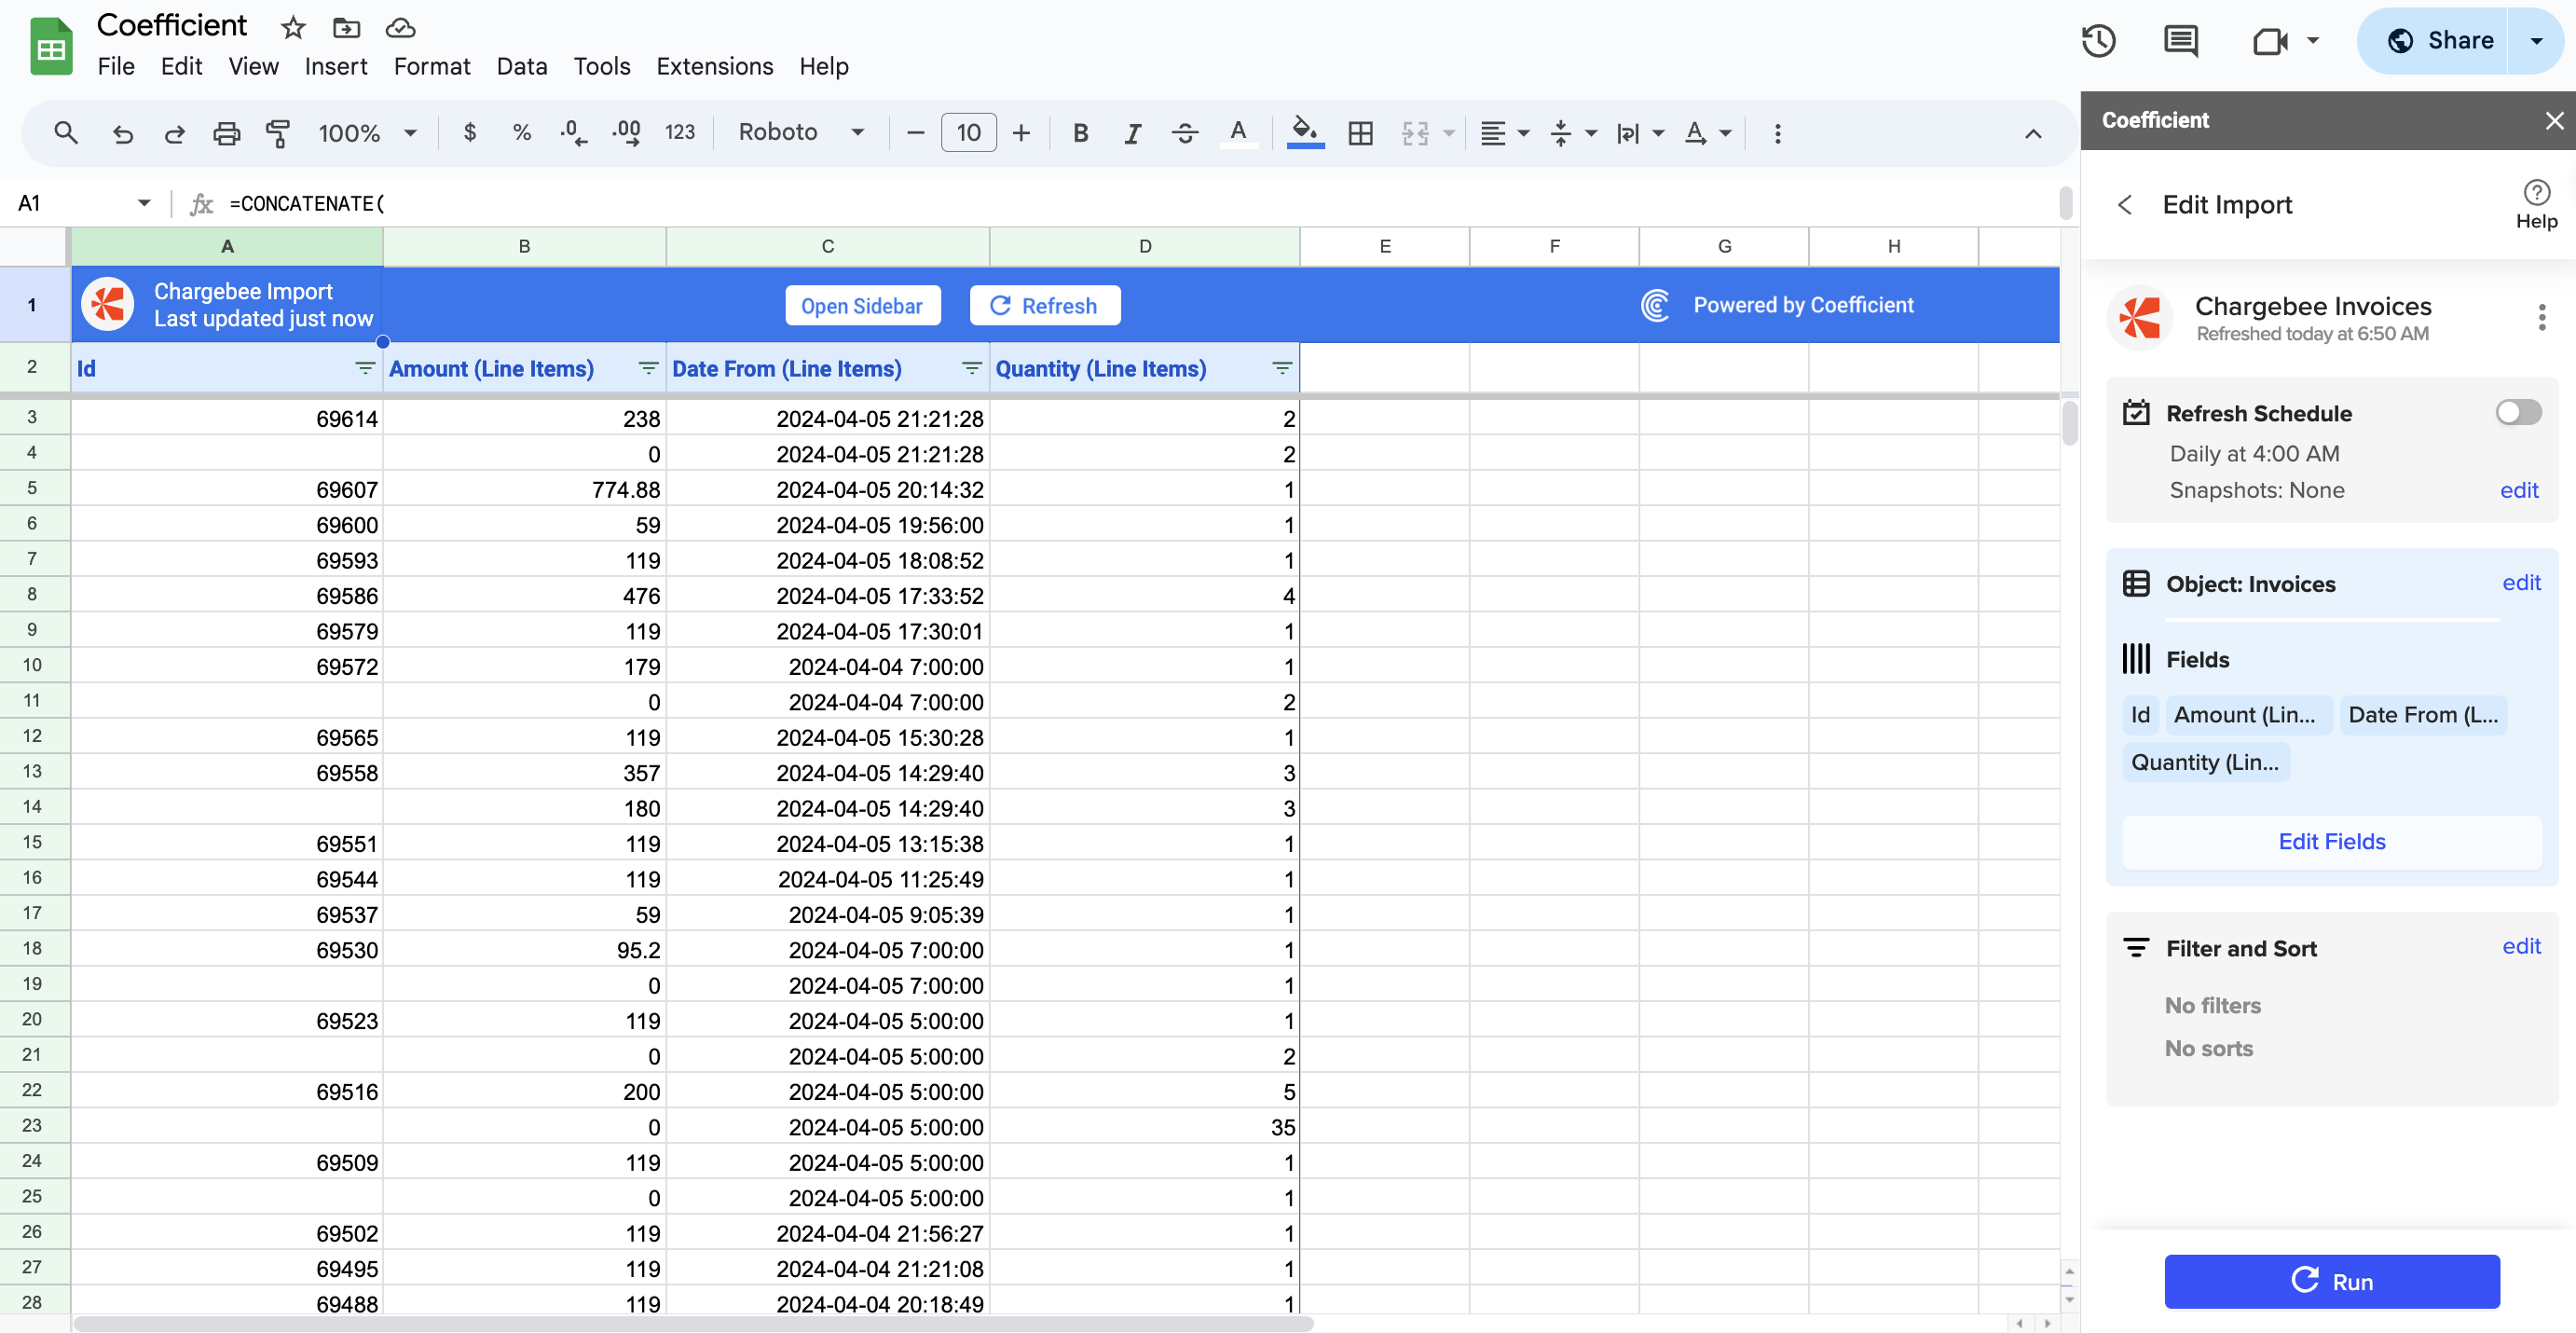
Task: Click Open Sidebar in the sheet
Action: click(862, 305)
